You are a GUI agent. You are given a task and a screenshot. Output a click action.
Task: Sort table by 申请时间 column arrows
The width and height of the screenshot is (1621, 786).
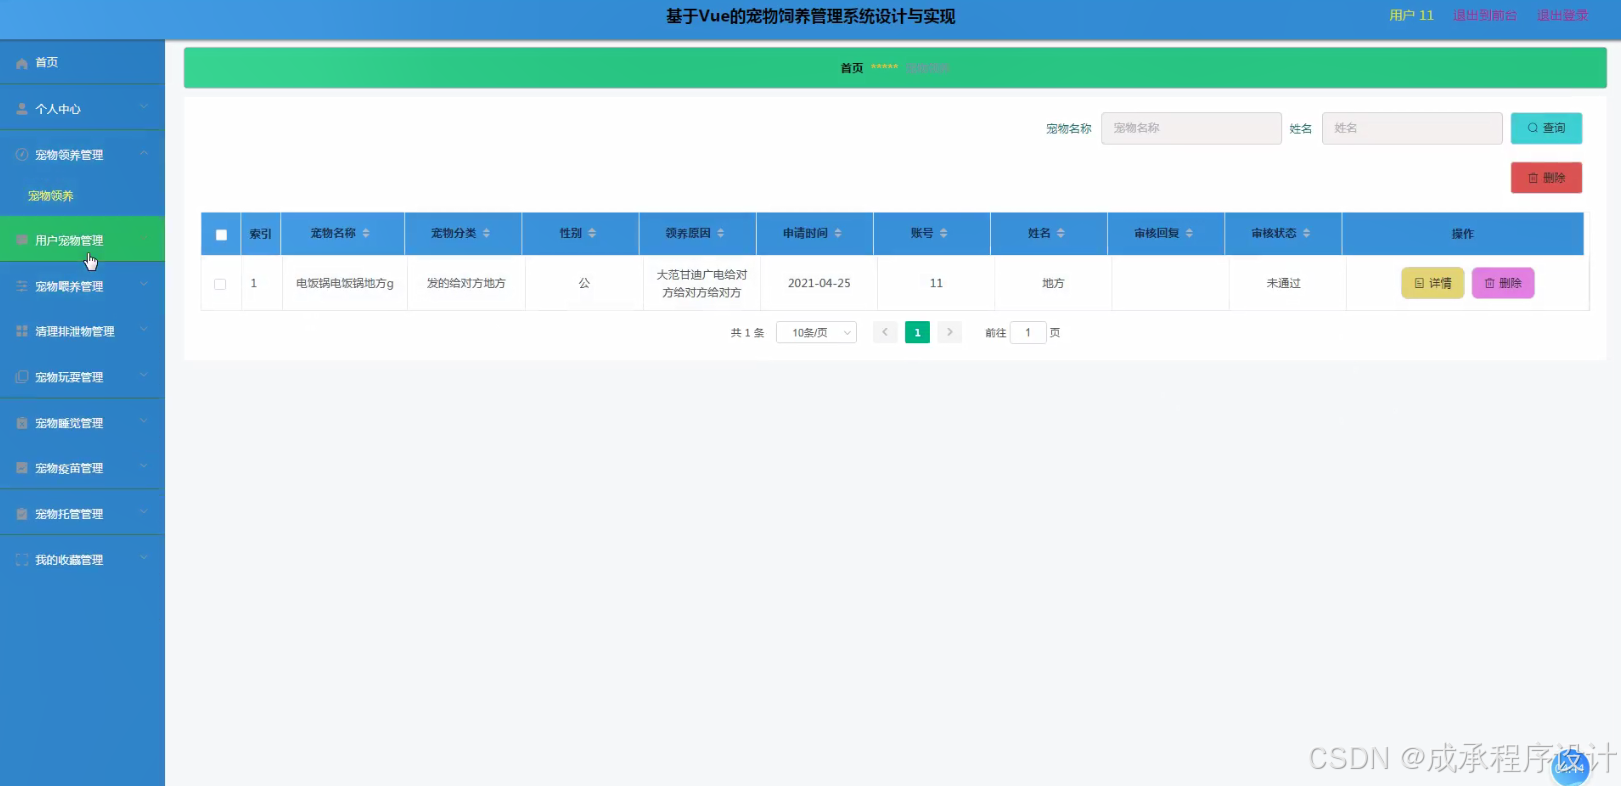pos(838,233)
